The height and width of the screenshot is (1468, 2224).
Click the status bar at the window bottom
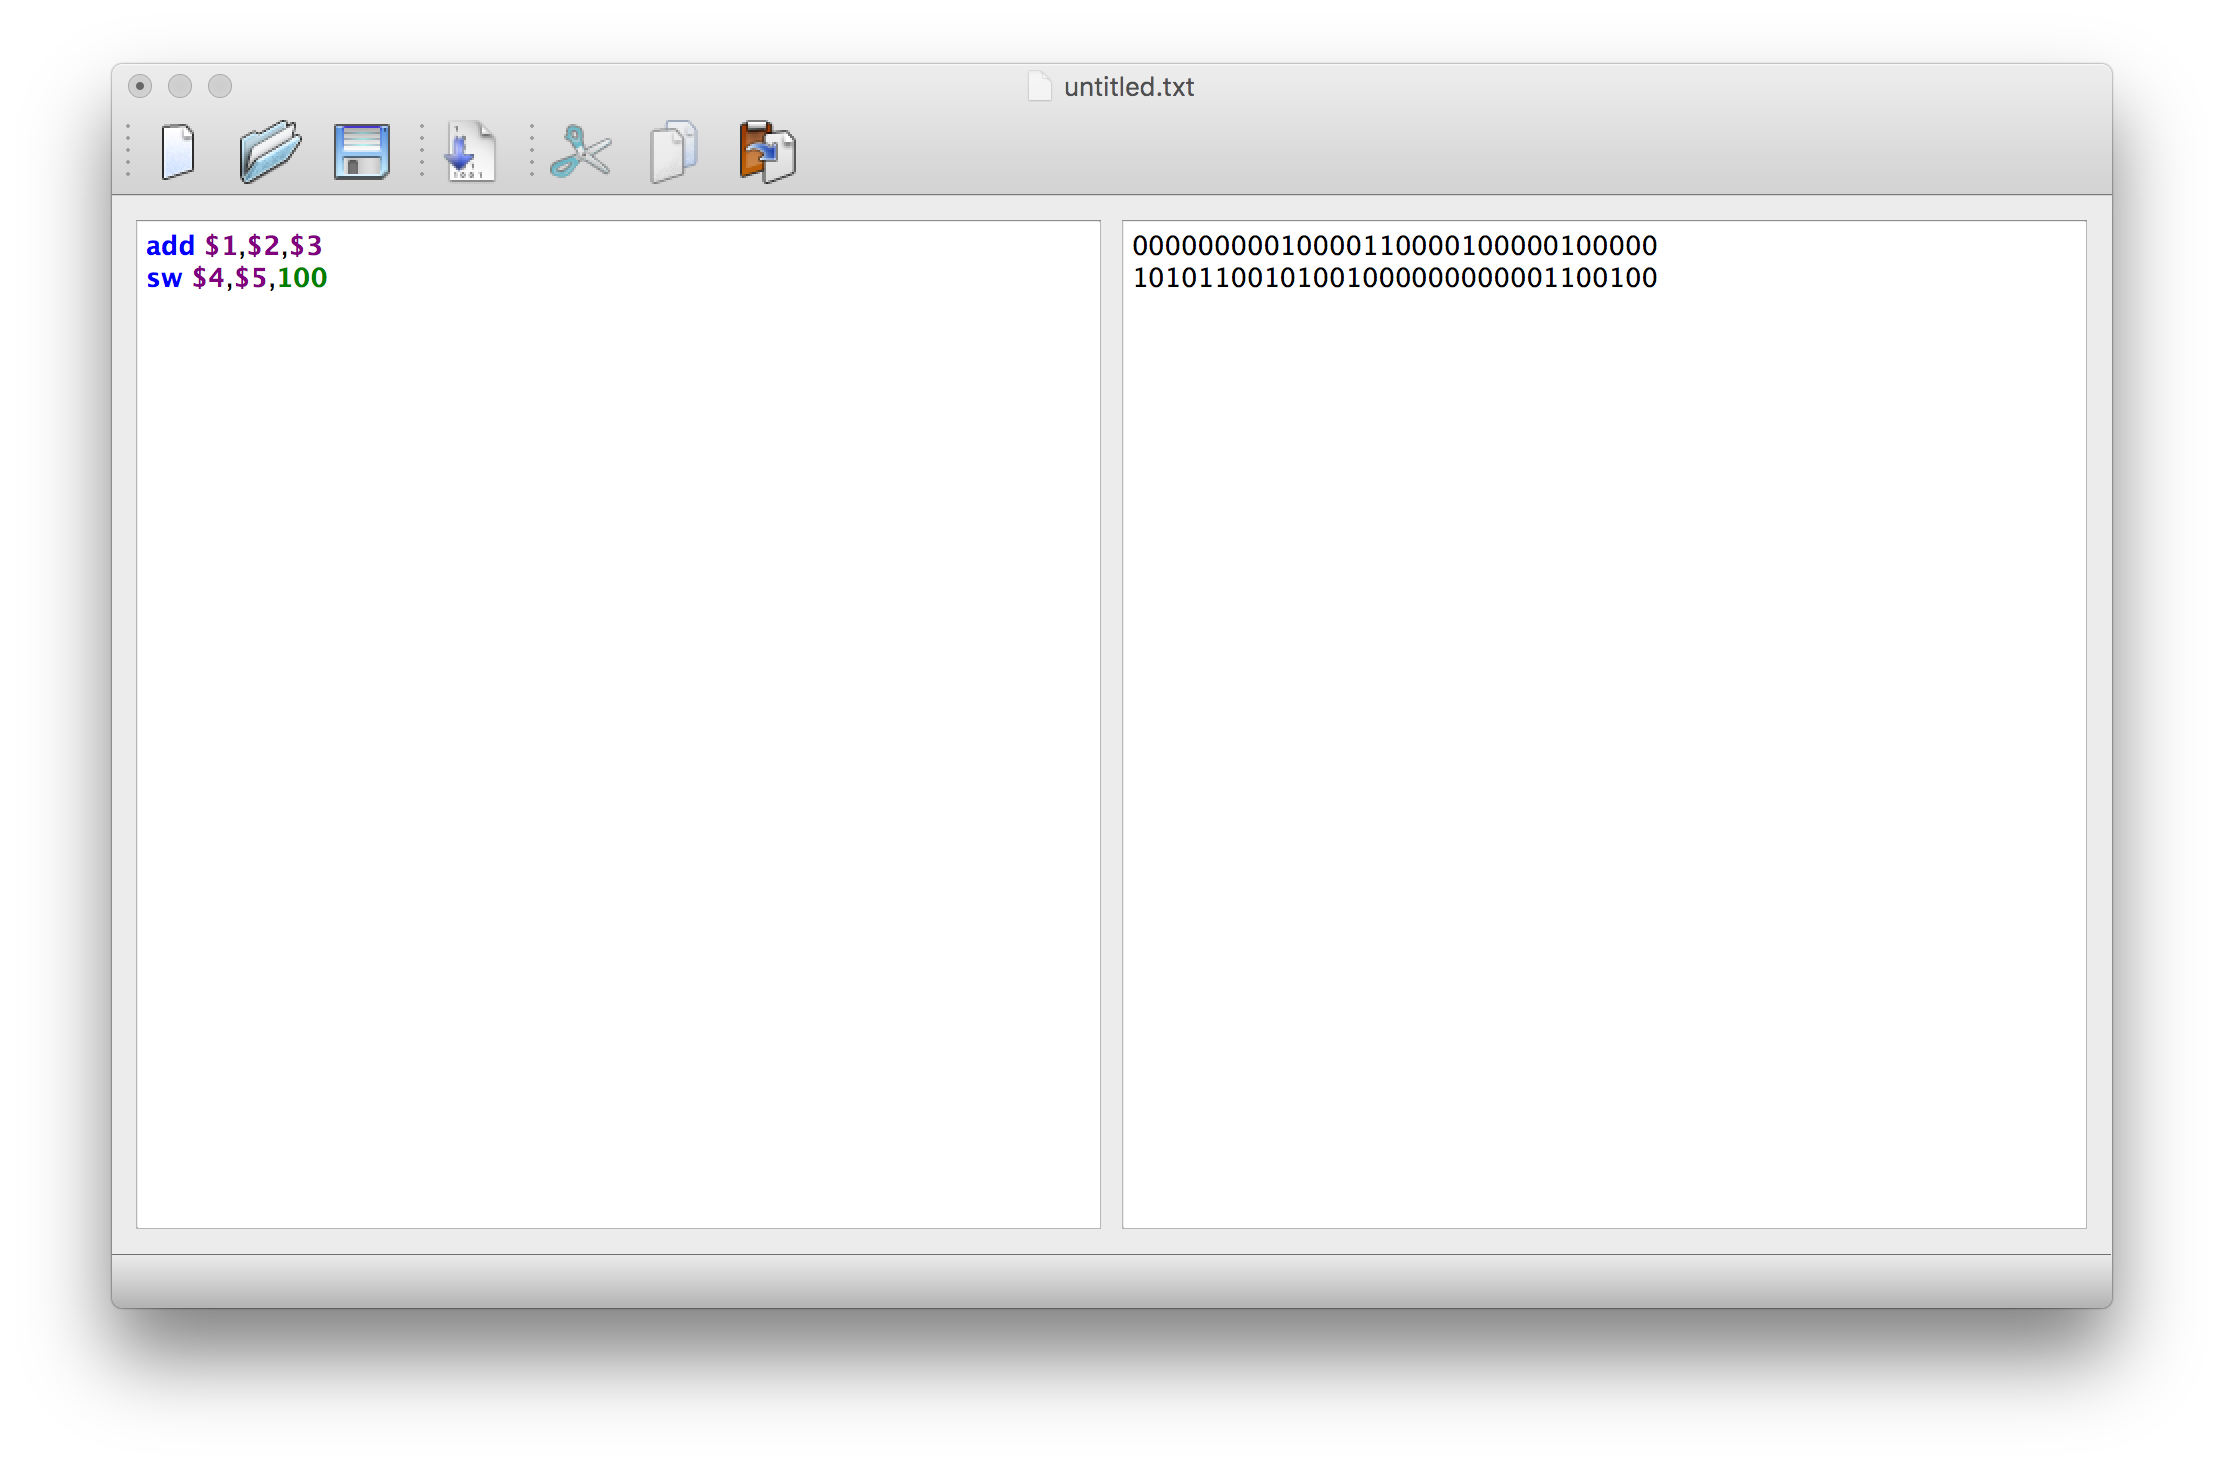(1111, 1281)
